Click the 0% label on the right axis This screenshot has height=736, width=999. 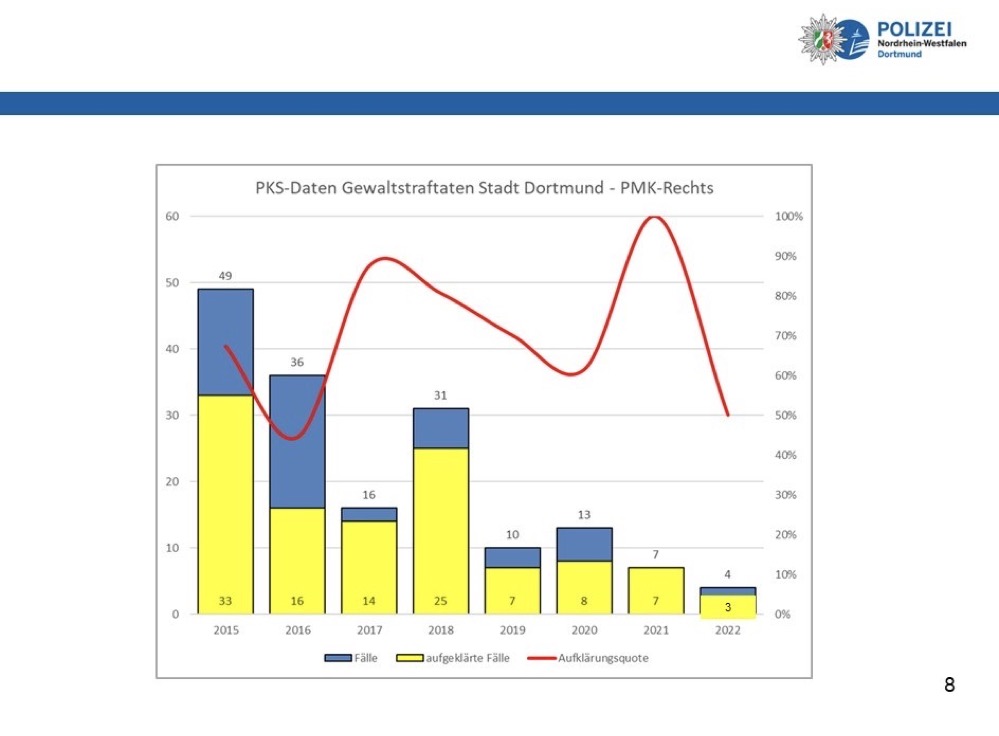pyautogui.click(x=782, y=614)
